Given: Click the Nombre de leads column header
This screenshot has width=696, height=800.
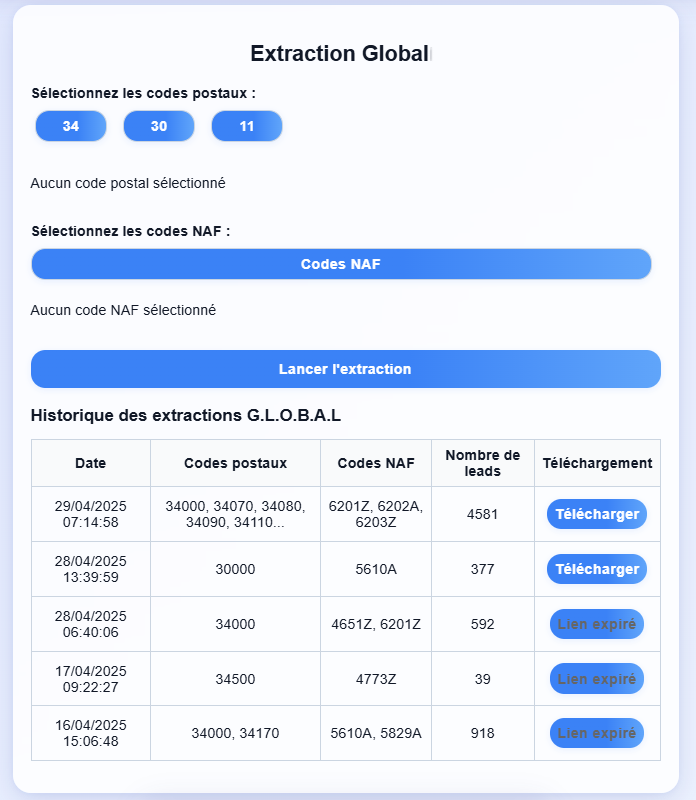Looking at the screenshot, I should (483, 463).
